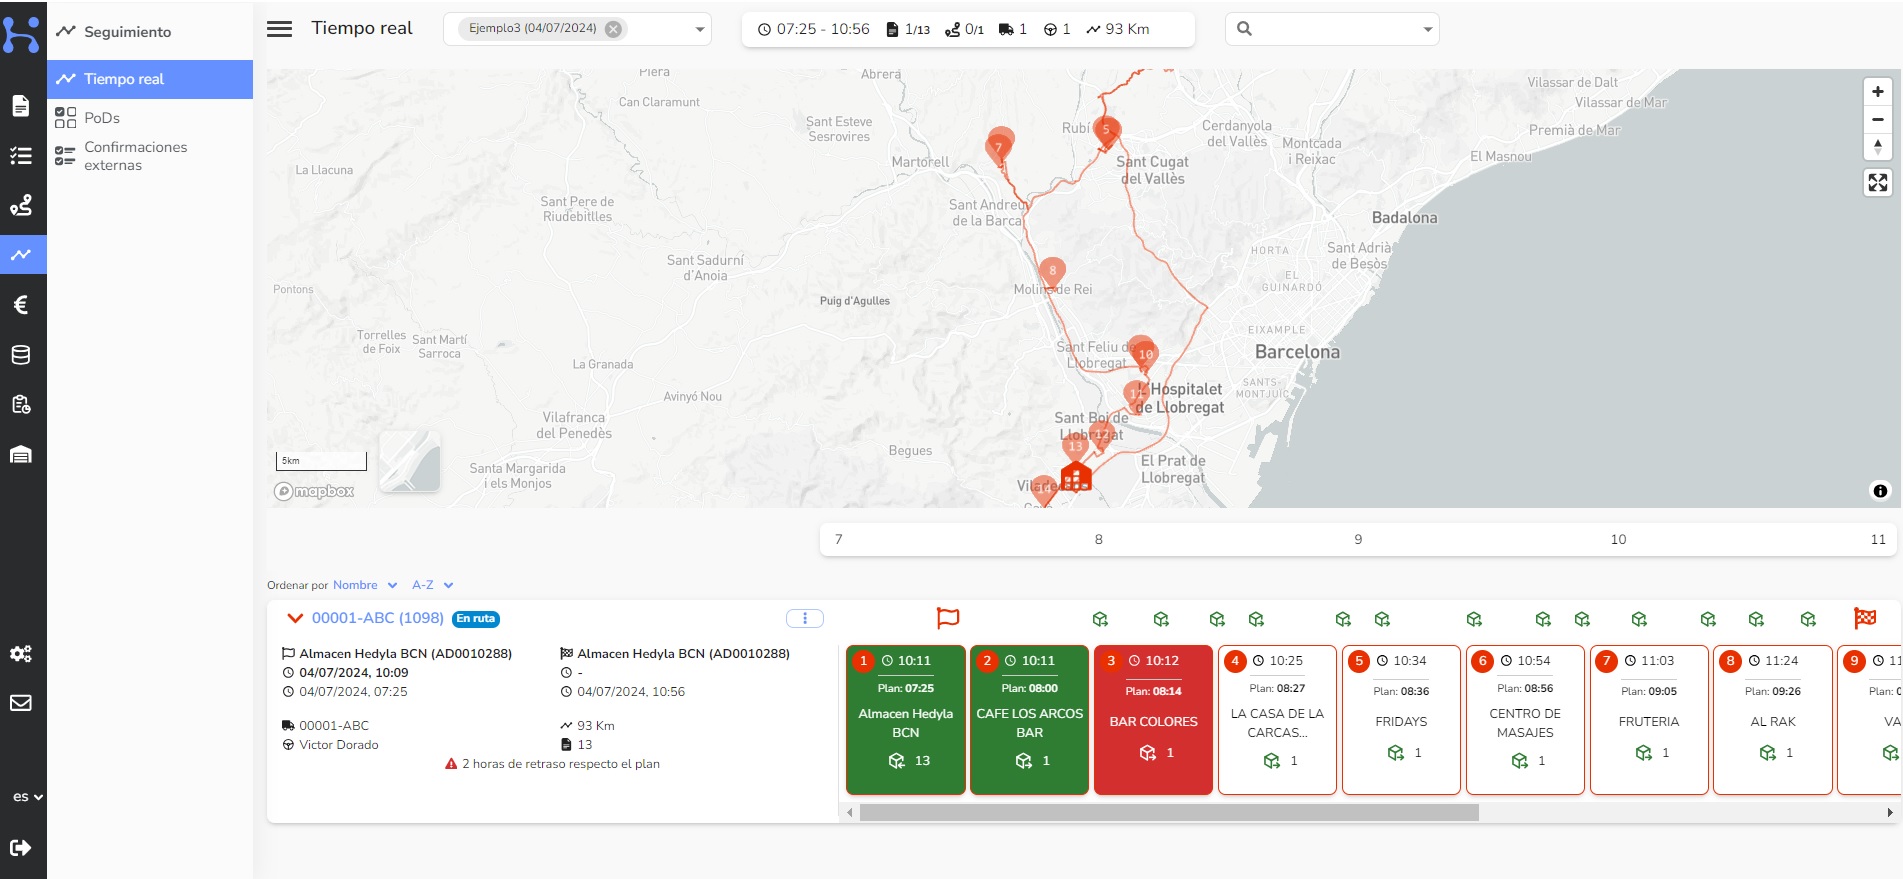Viewport: 1903px width, 879px height.
Task: Select Tiempo real menu item
Action: tap(150, 79)
